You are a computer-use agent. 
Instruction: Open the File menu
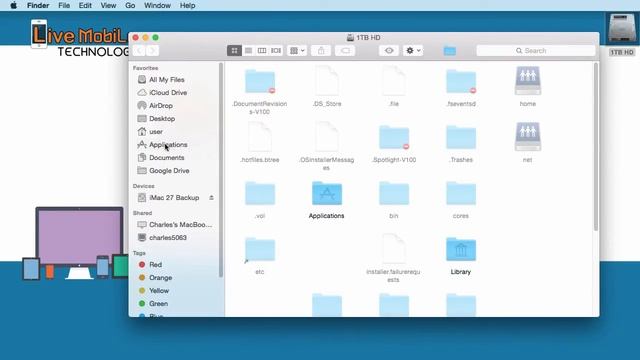64,6
